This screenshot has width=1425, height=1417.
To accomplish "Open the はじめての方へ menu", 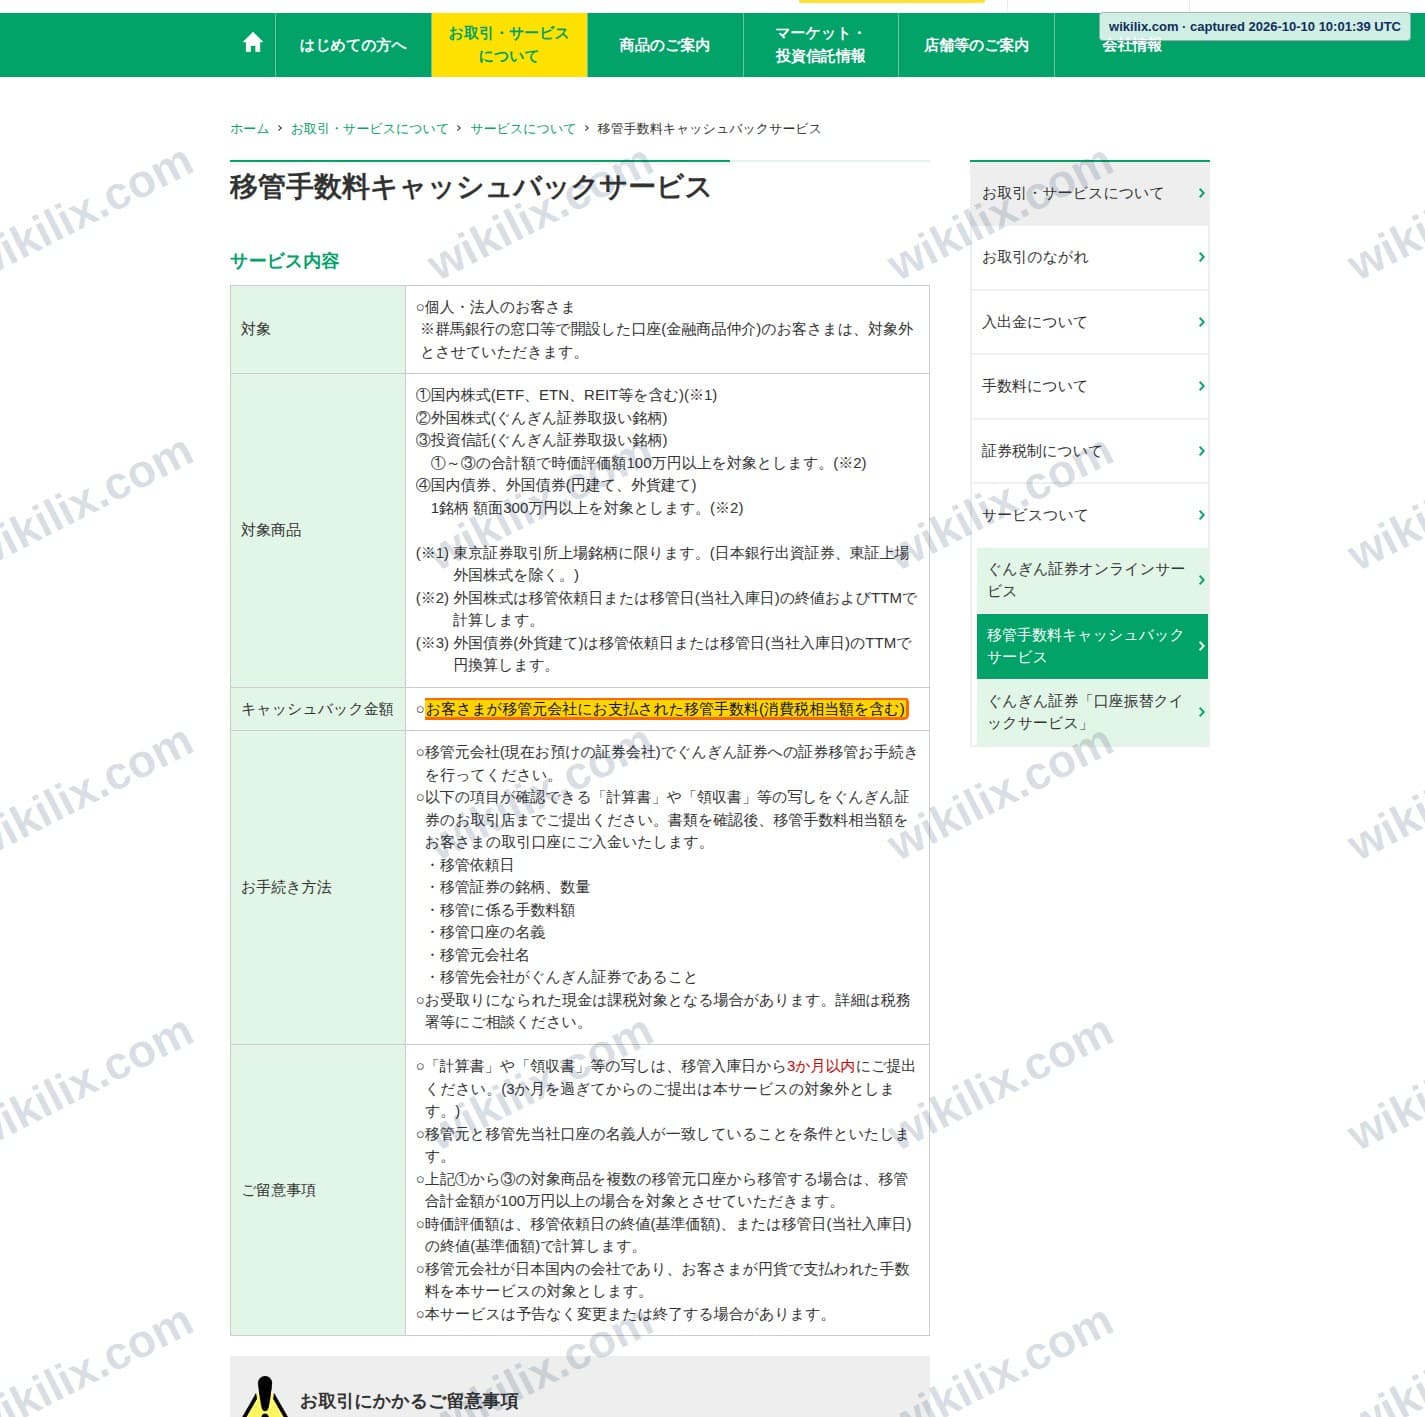I will point(353,45).
